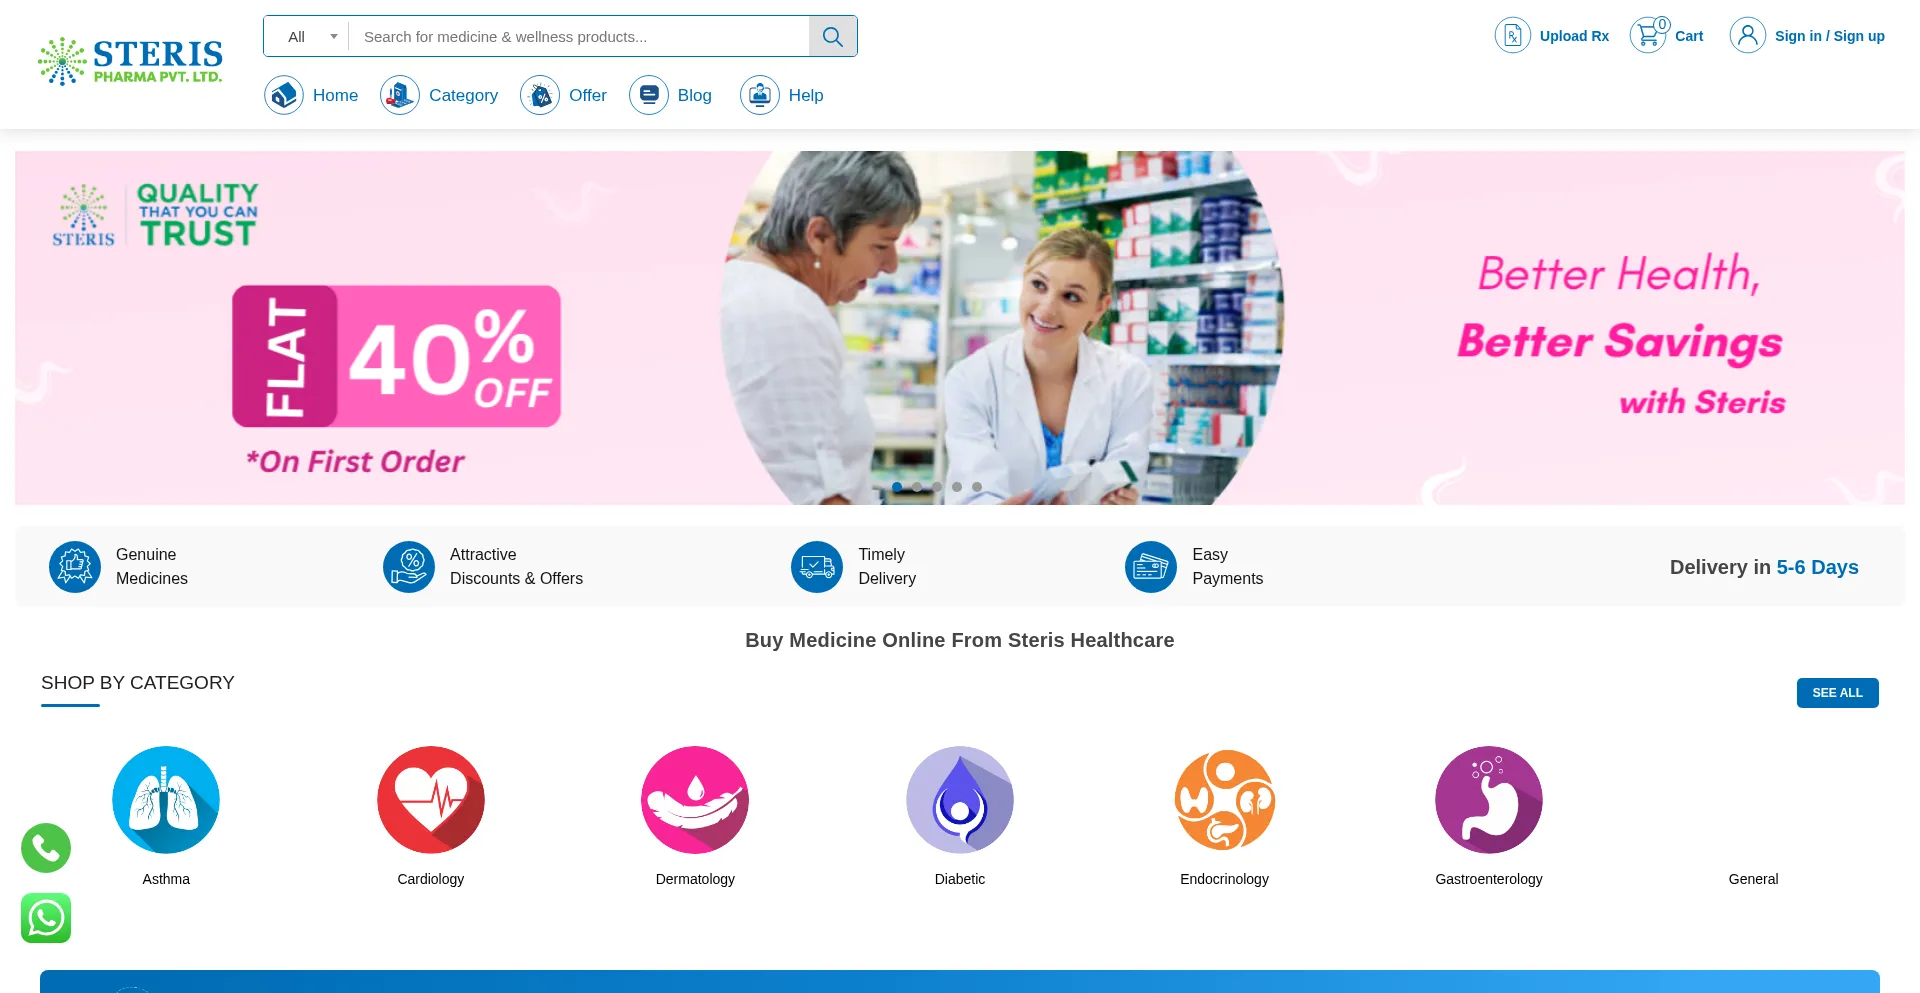Click the Blog nav icon
Viewport: 1920px width, 993px height.
pos(649,95)
